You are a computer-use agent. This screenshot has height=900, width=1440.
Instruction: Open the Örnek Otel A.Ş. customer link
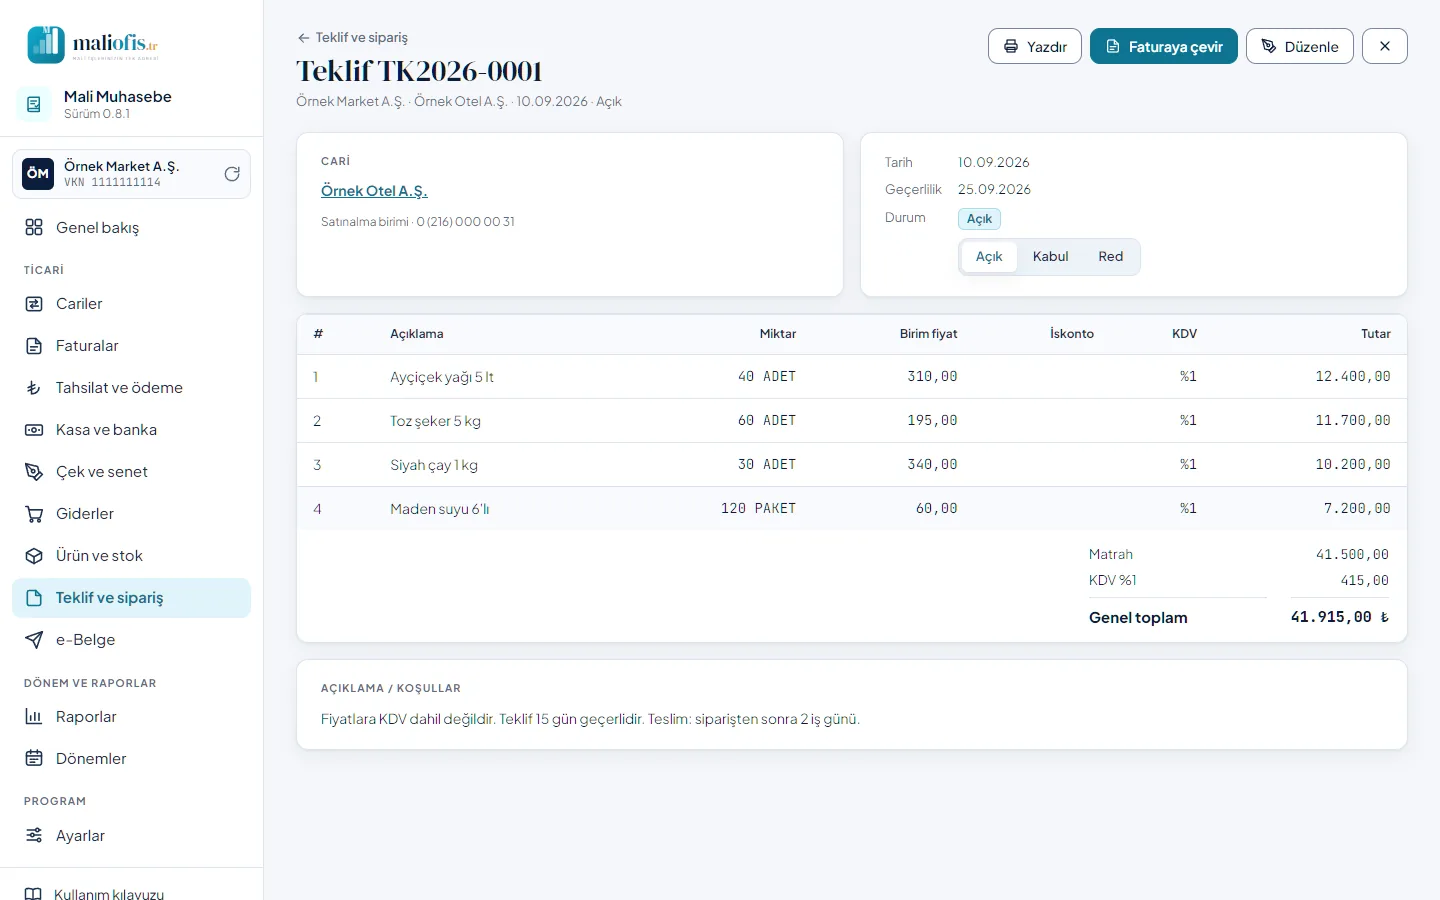374,191
